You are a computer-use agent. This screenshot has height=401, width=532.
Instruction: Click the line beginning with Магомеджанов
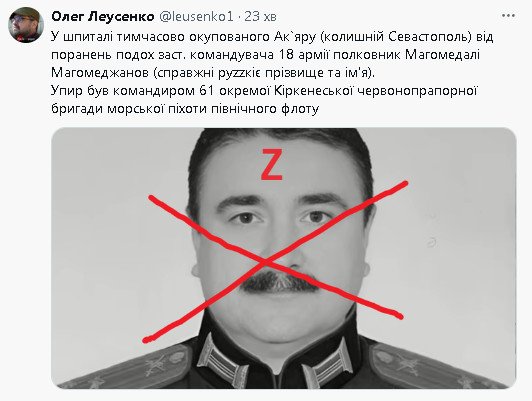pos(213,73)
